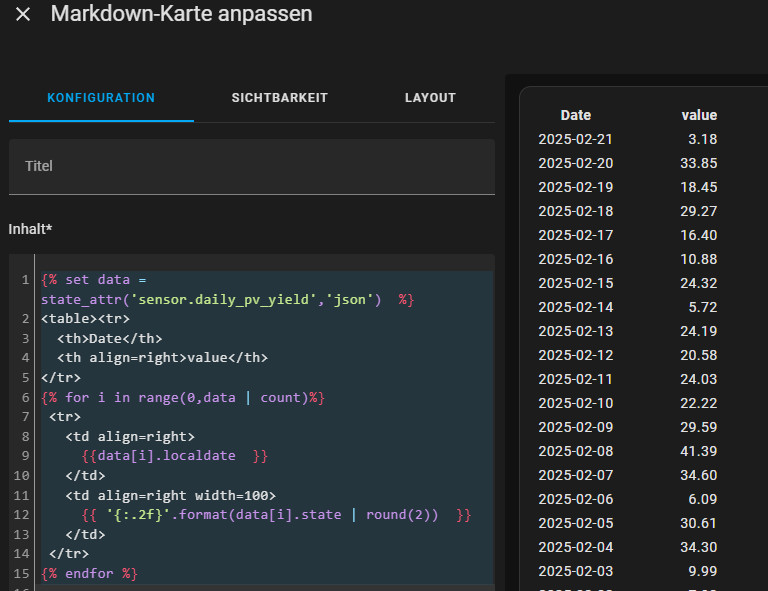Click the for loop code line 6

(183, 397)
